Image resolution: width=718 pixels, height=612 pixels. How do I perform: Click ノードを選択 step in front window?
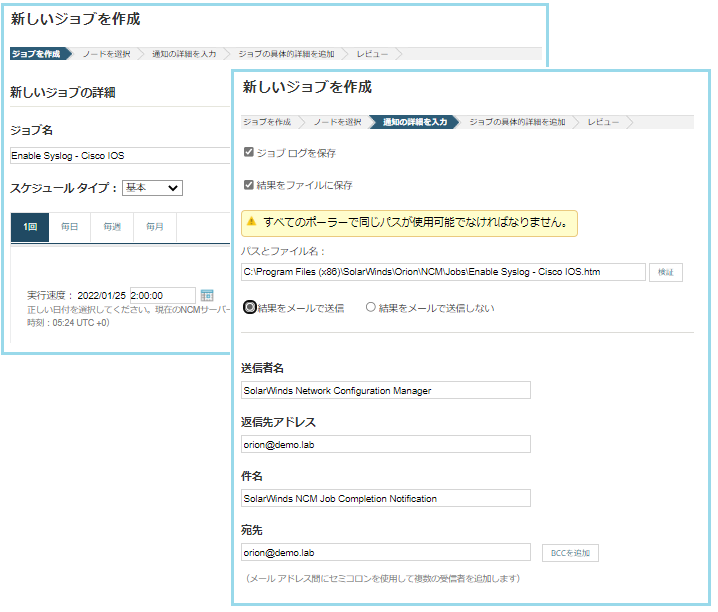(337, 122)
